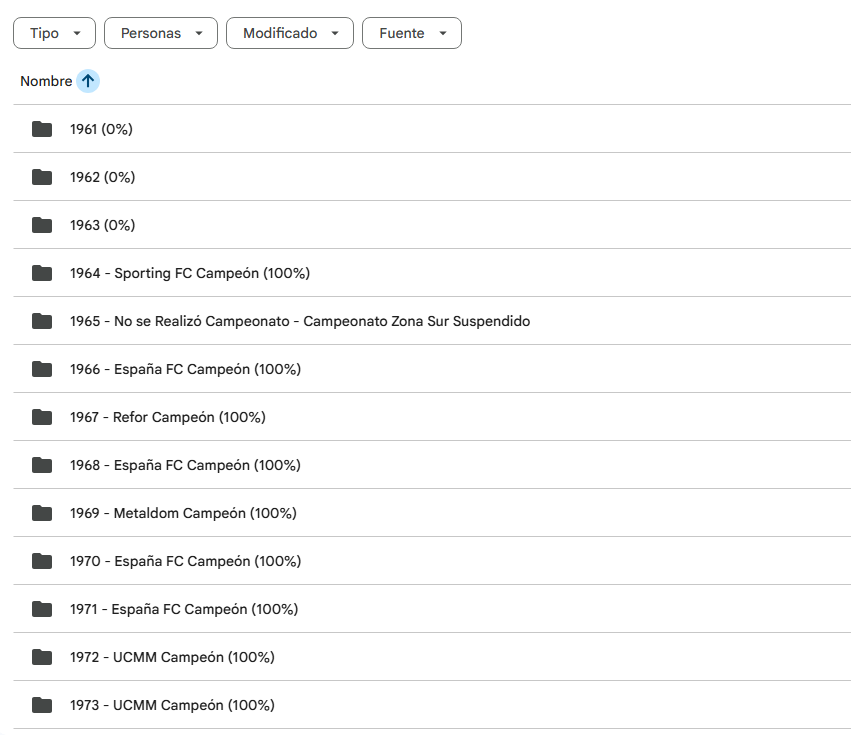Open the Fuente filter dropdown

[412, 33]
